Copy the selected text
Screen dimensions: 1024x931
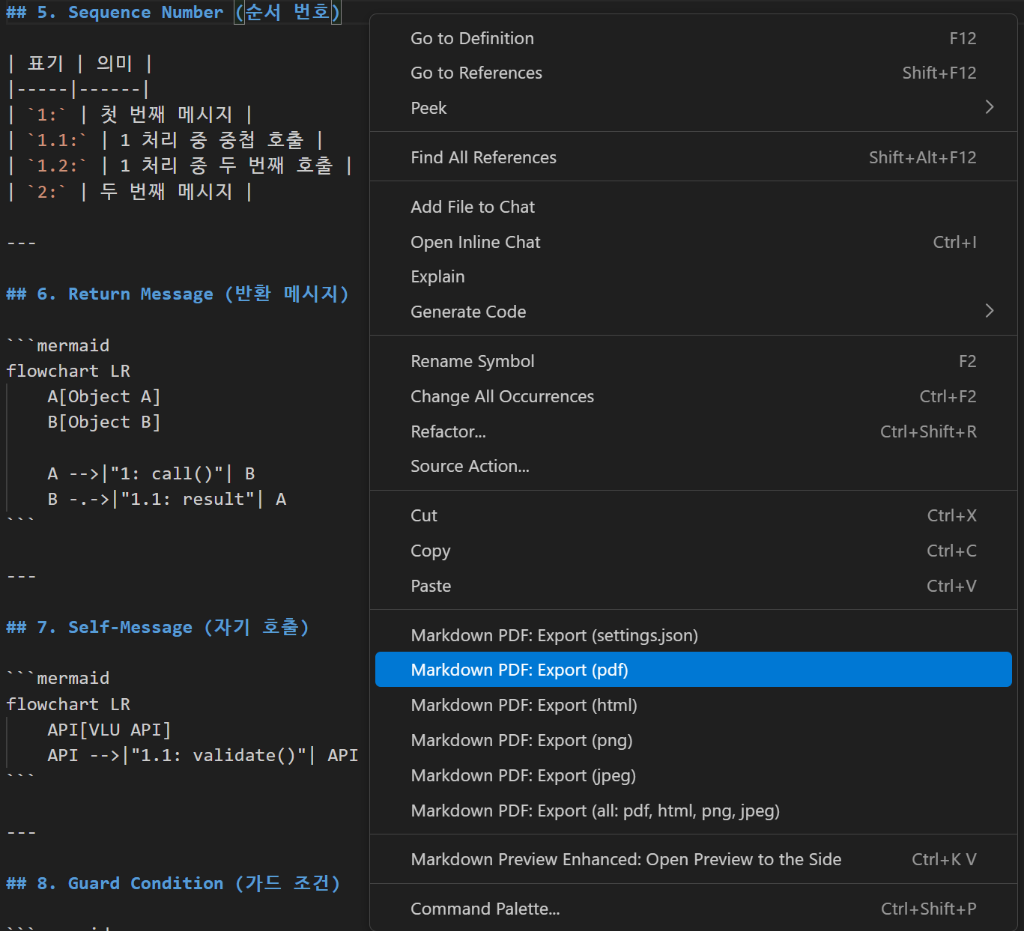430,550
